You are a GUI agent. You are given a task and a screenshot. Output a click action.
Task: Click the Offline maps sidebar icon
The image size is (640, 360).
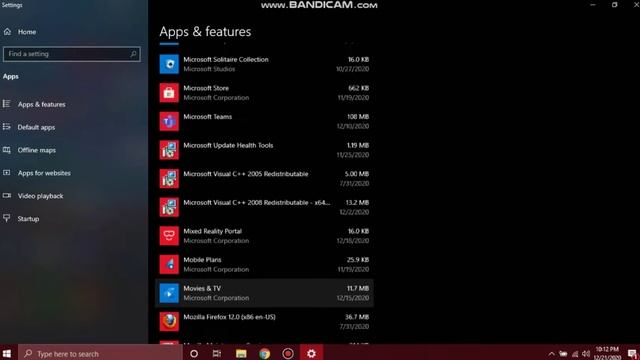pyautogui.click(x=7, y=150)
